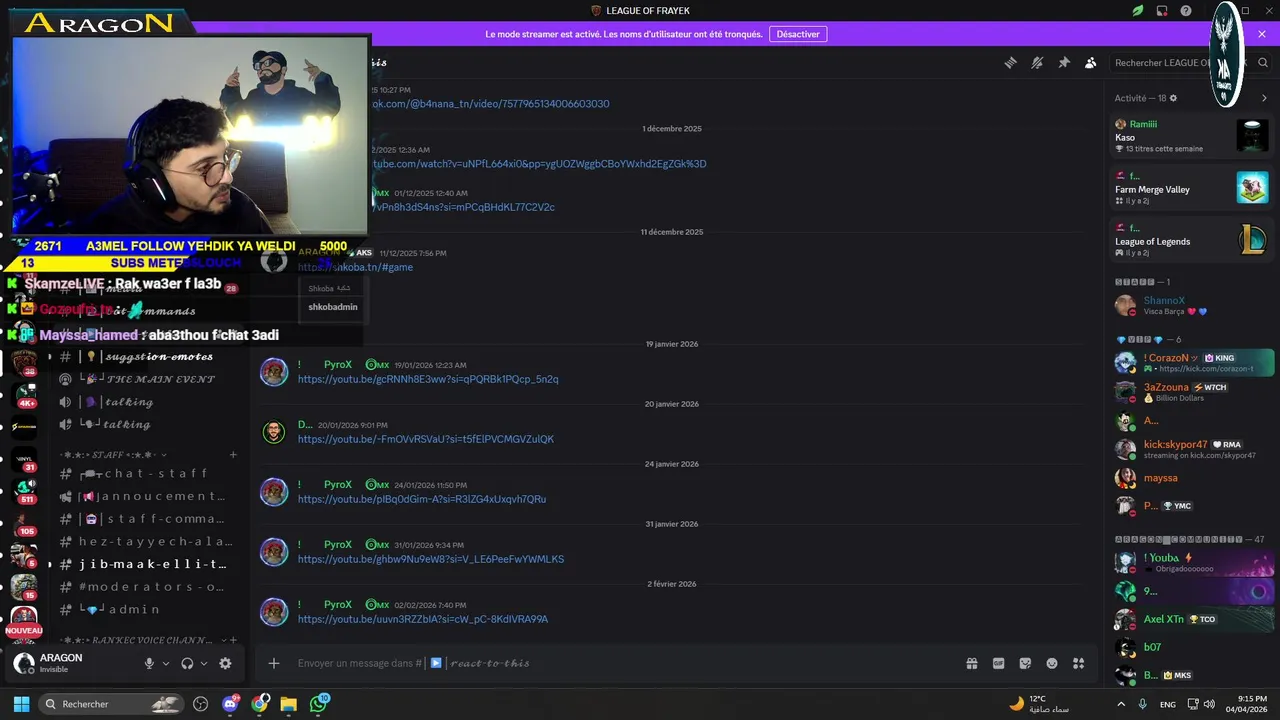
Task: Open PyroX link ghbw9Nu9eW8
Action: tap(431, 559)
